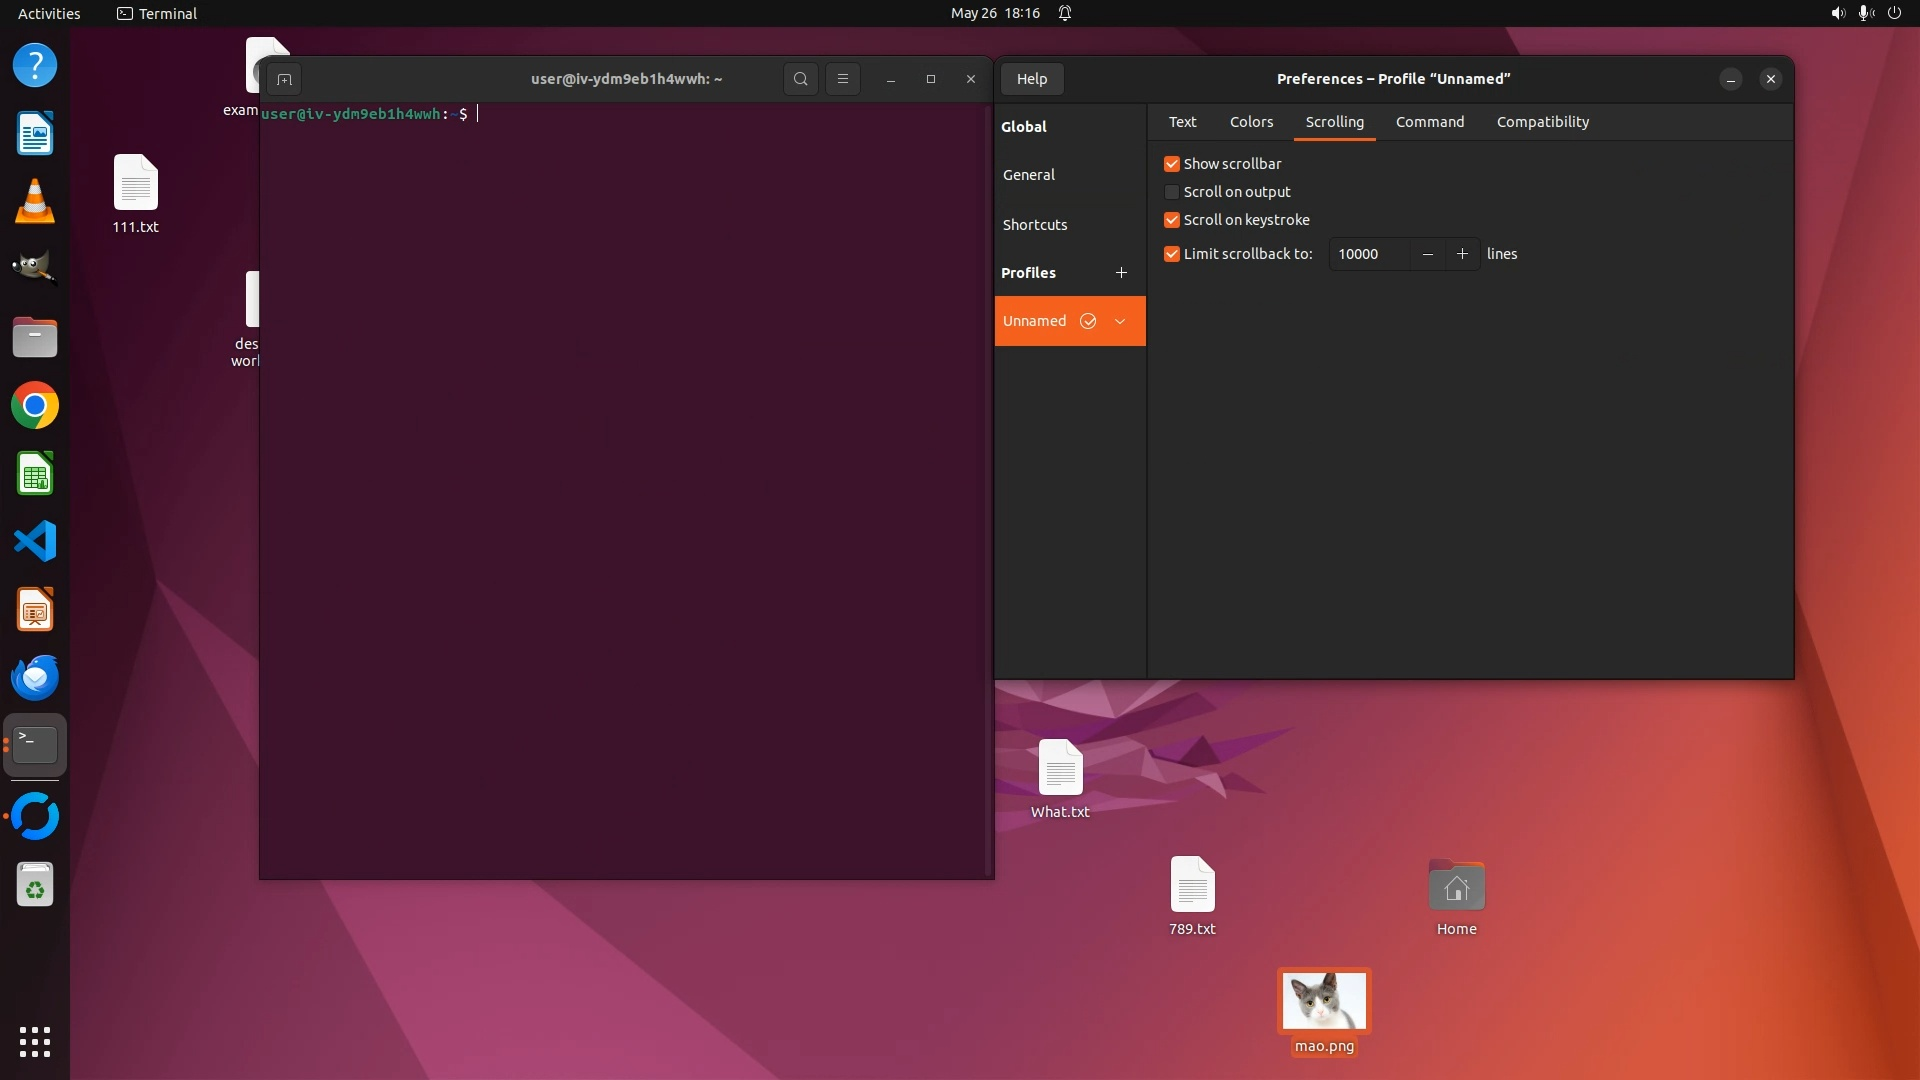Click the default profile checkmark icon
The width and height of the screenshot is (1920, 1080).
click(x=1088, y=321)
